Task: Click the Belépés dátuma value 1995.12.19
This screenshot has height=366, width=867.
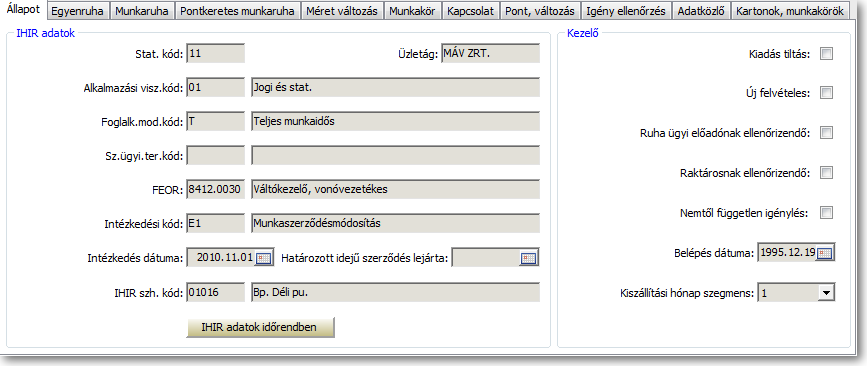Action: 788,253
